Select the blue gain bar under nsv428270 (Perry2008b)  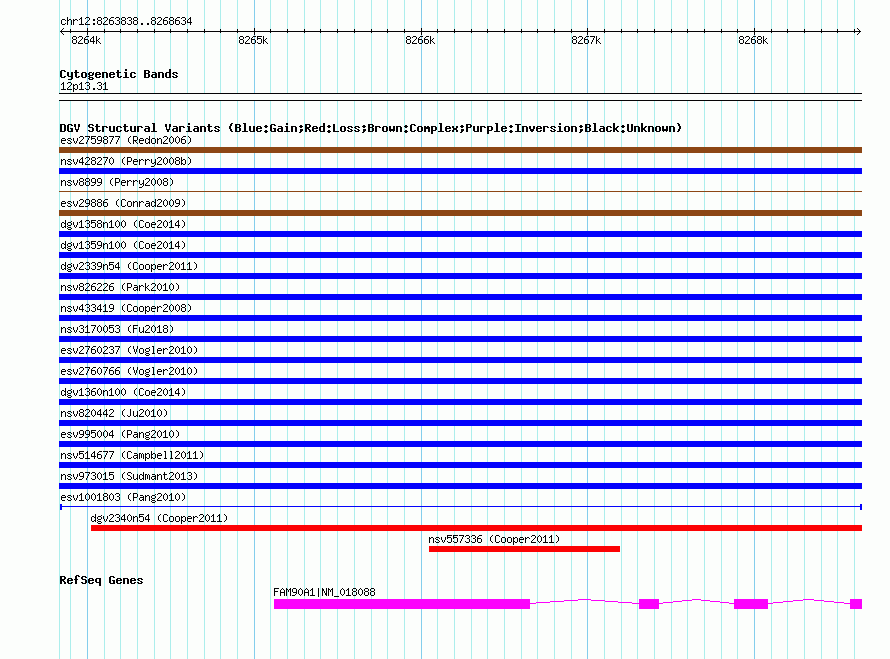pos(460,171)
